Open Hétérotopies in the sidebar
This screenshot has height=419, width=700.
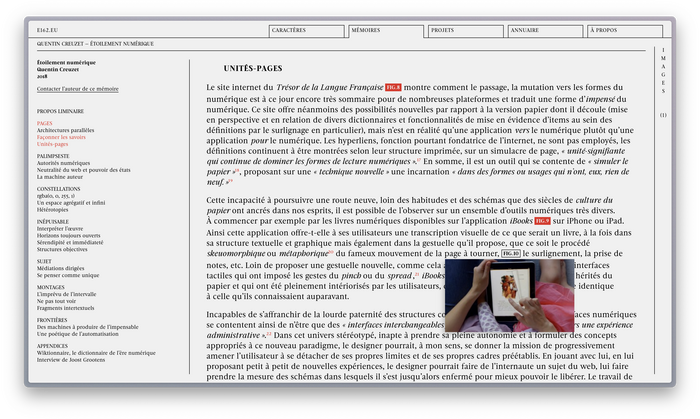coord(52,209)
